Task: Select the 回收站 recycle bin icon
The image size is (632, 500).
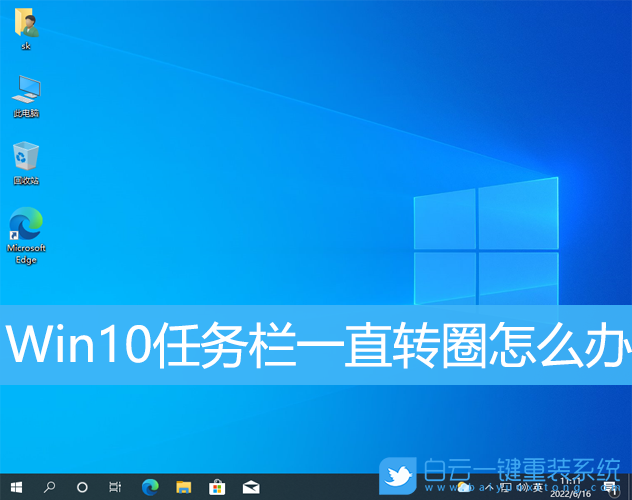Action: point(26,163)
